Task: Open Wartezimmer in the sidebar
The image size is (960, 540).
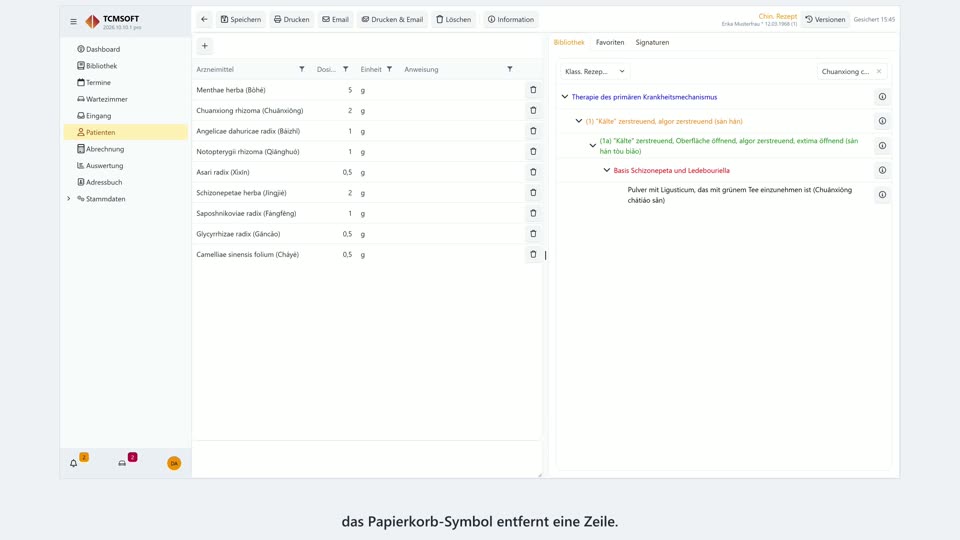Action: pos(126,99)
